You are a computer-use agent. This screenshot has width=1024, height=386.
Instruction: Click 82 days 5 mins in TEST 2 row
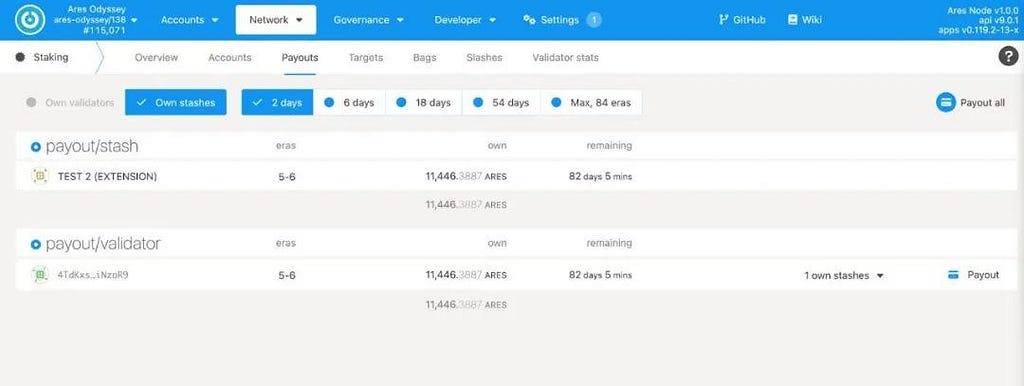point(600,176)
